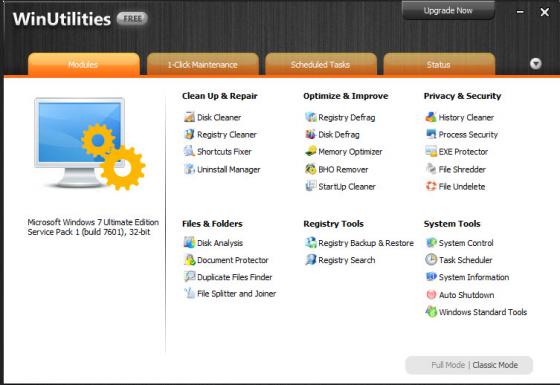Click the Task Scheduler label
This screenshot has height=385, width=560.
(x=465, y=260)
